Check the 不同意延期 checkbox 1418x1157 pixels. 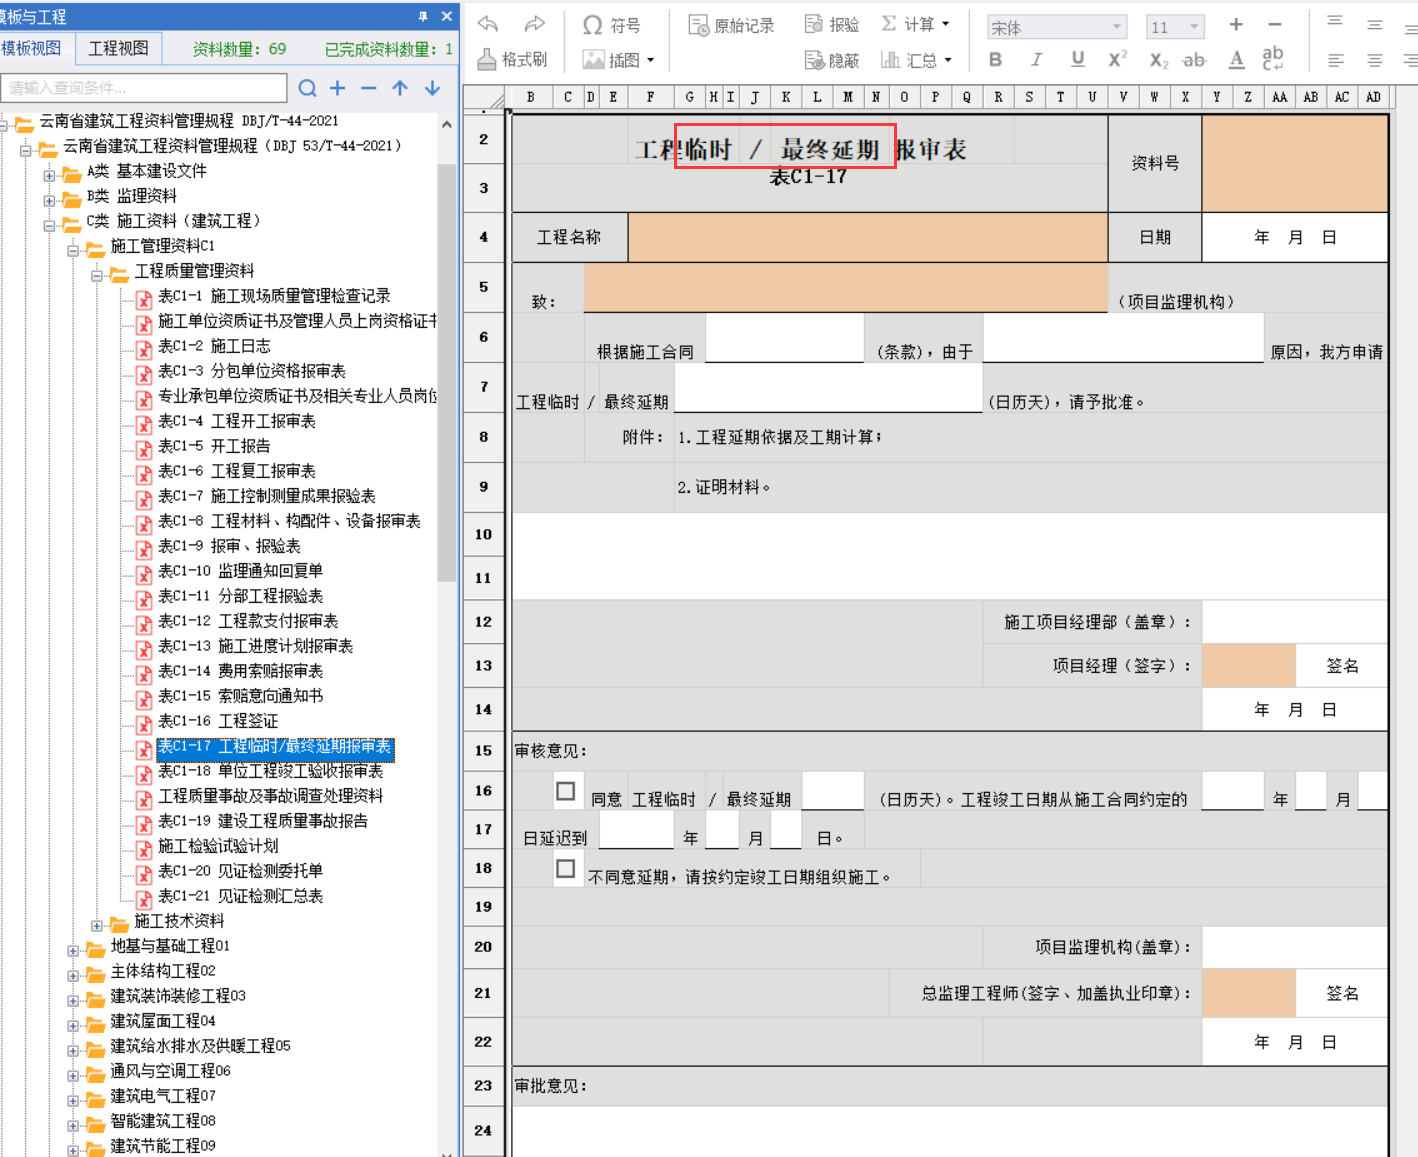(x=565, y=868)
